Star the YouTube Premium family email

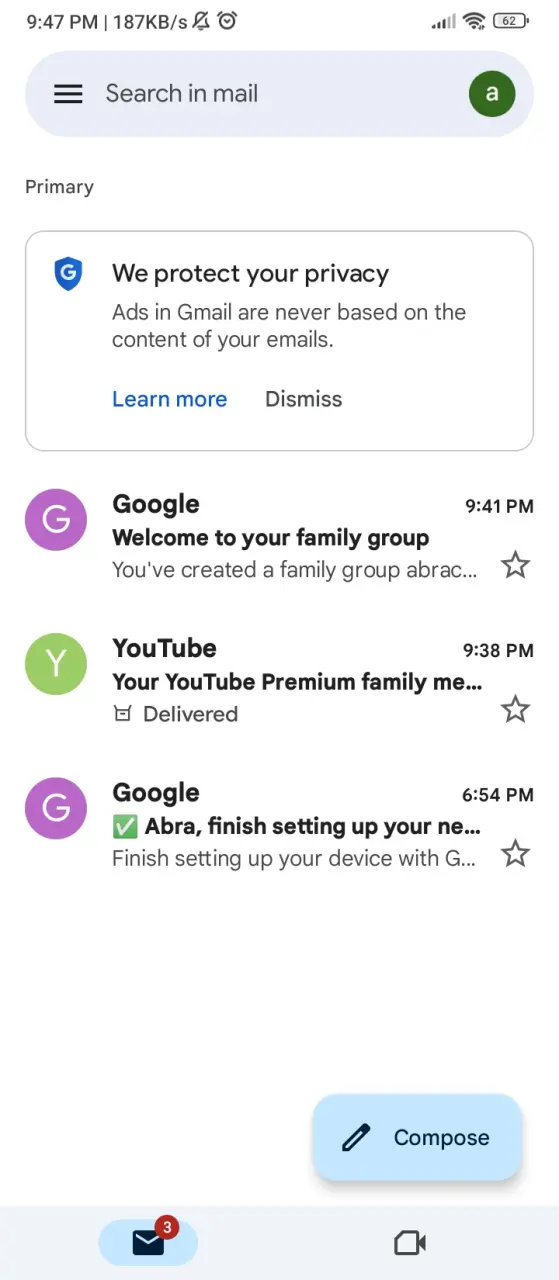coord(515,710)
